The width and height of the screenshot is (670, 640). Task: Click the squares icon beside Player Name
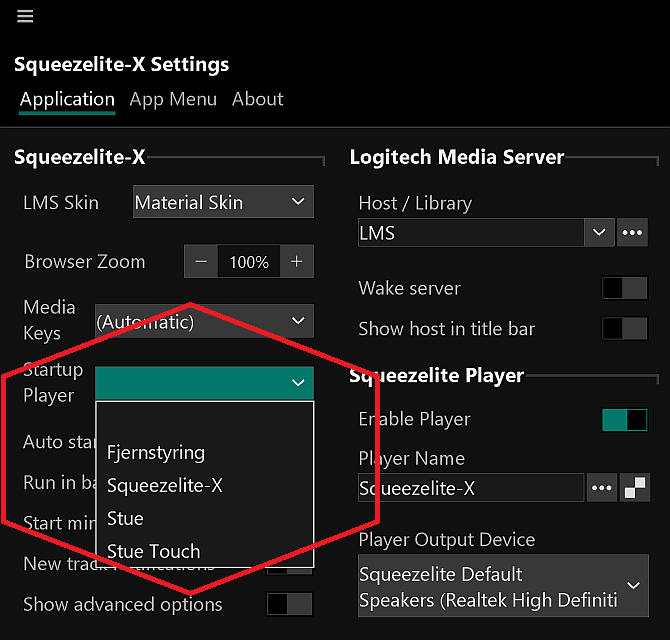coord(635,487)
